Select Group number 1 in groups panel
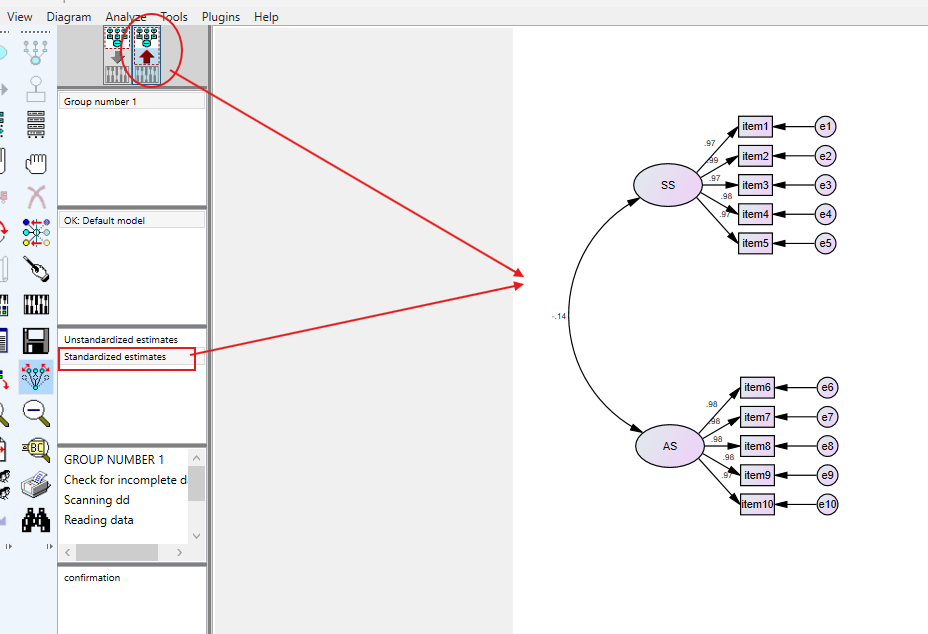The width and height of the screenshot is (928, 634). pos(101,102)
